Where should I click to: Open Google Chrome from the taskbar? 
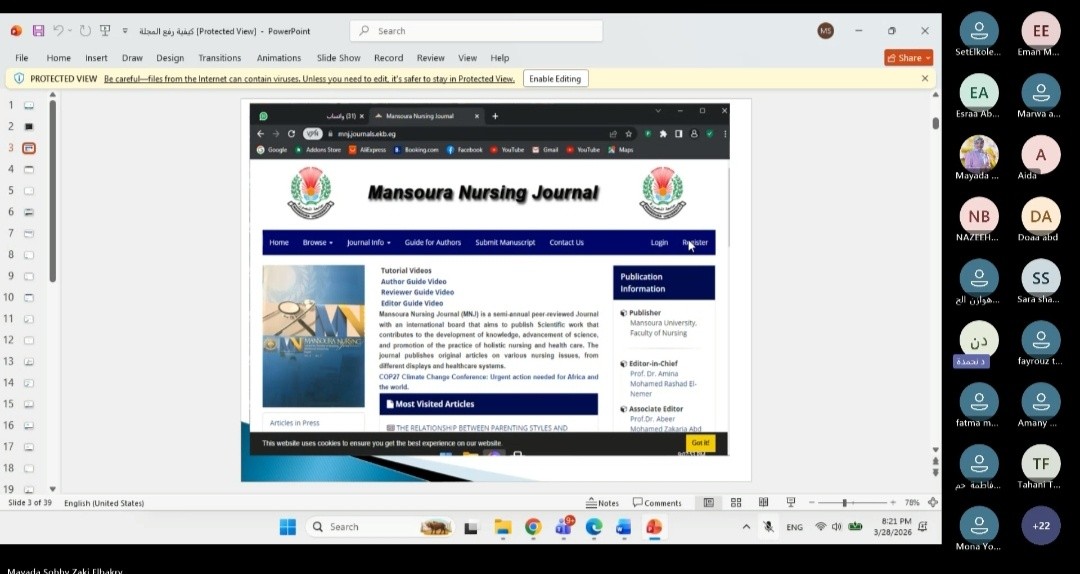(533, 527)
